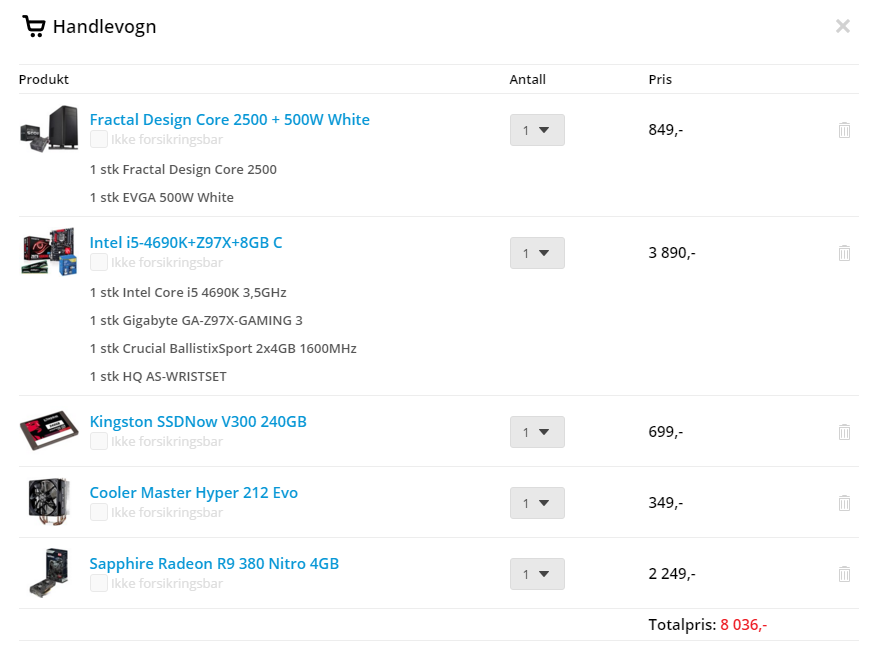Open quantity dropdown for Intel i5-4690K bundle
The width and height of the screenshot is (878, 656).
537,253
